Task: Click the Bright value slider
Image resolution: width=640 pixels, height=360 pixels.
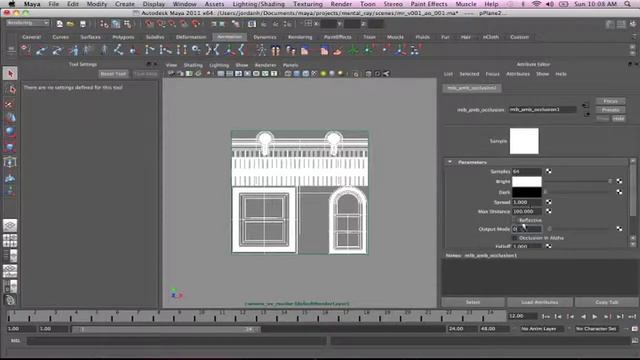Action: [578, 181]
